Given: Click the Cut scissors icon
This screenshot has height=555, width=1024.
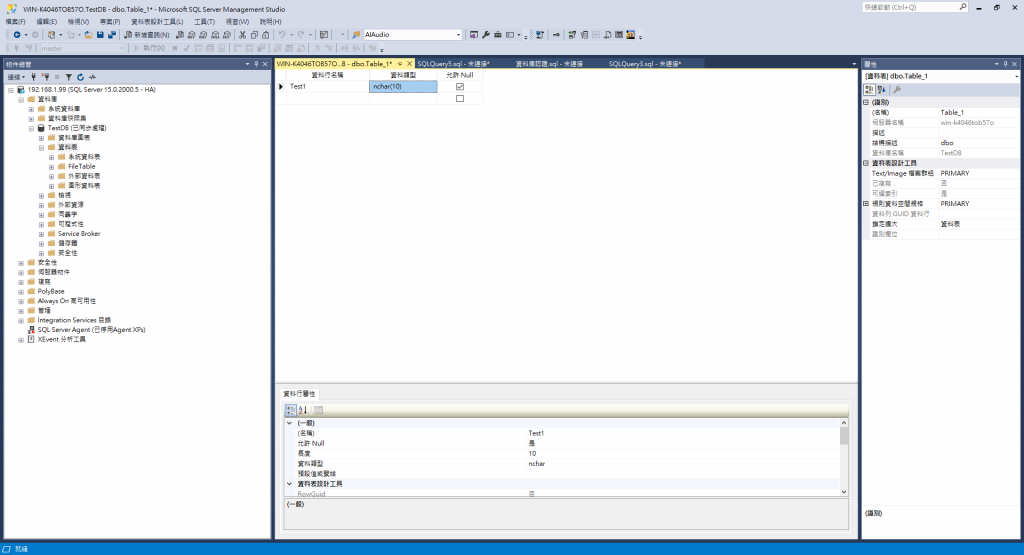Looking at the screenshot, I should [x=242, y=35].
